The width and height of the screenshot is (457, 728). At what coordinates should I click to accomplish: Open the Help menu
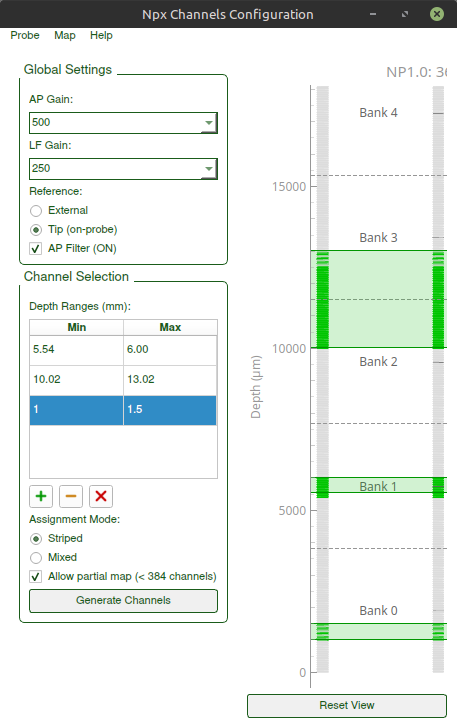(x=101, y=35)
